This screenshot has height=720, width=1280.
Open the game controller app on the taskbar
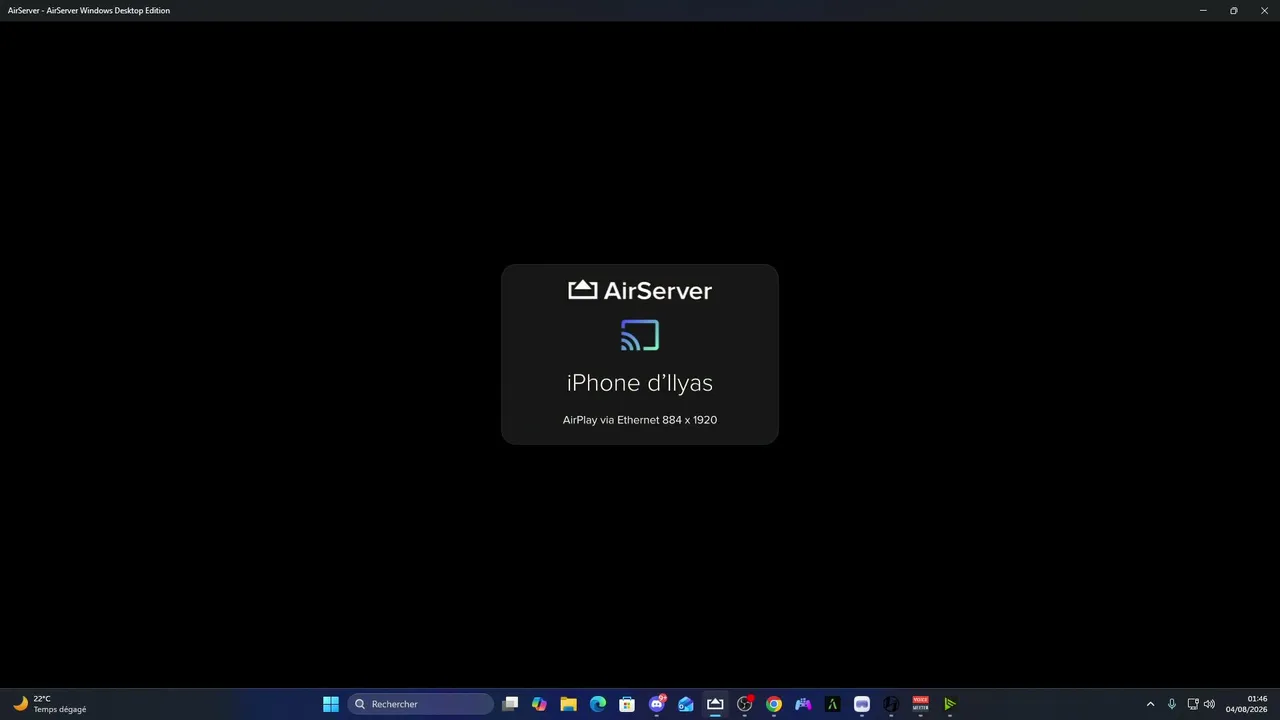pyautogui.click(x=803, y=704)
